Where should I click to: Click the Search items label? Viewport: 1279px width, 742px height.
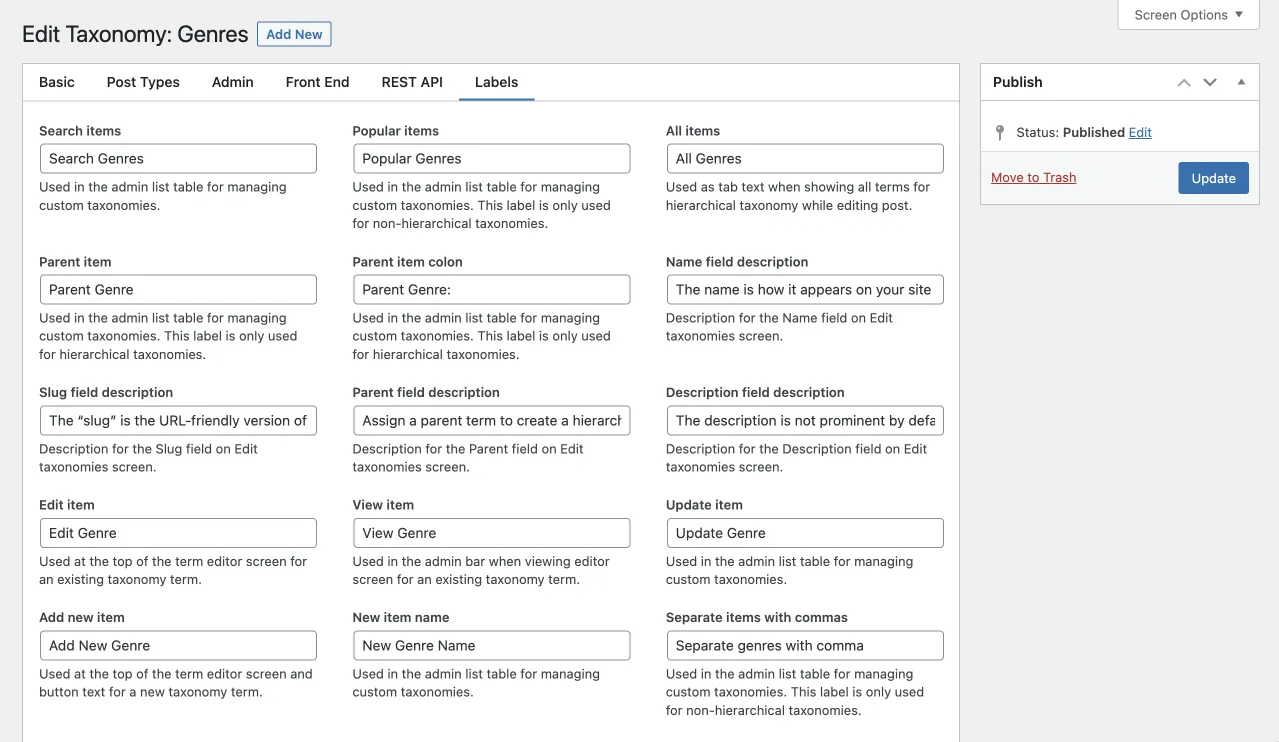80,131
